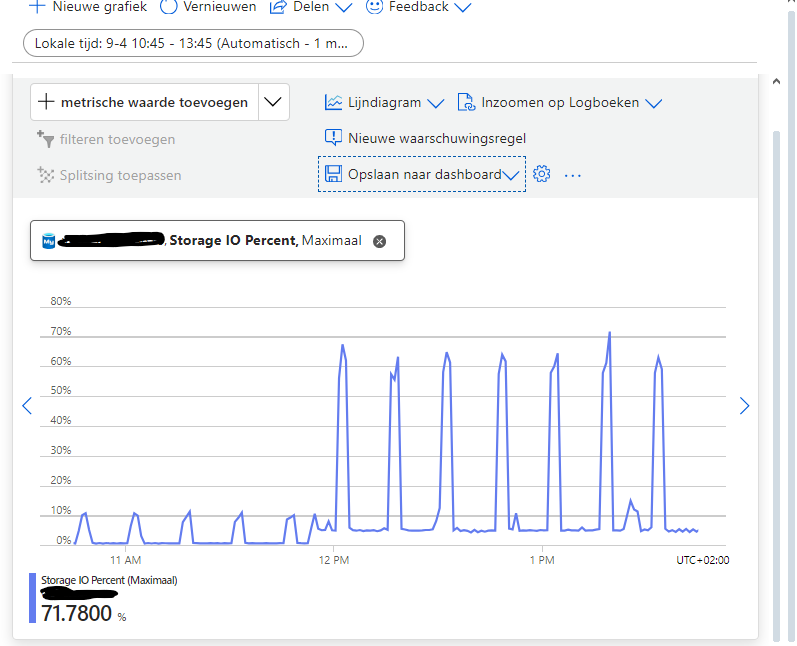The height and width of the screenshot is (646, 797).
Task: Click Splitsing toepassen split icon
Action: pyautogui.click(x=45, y=175)
